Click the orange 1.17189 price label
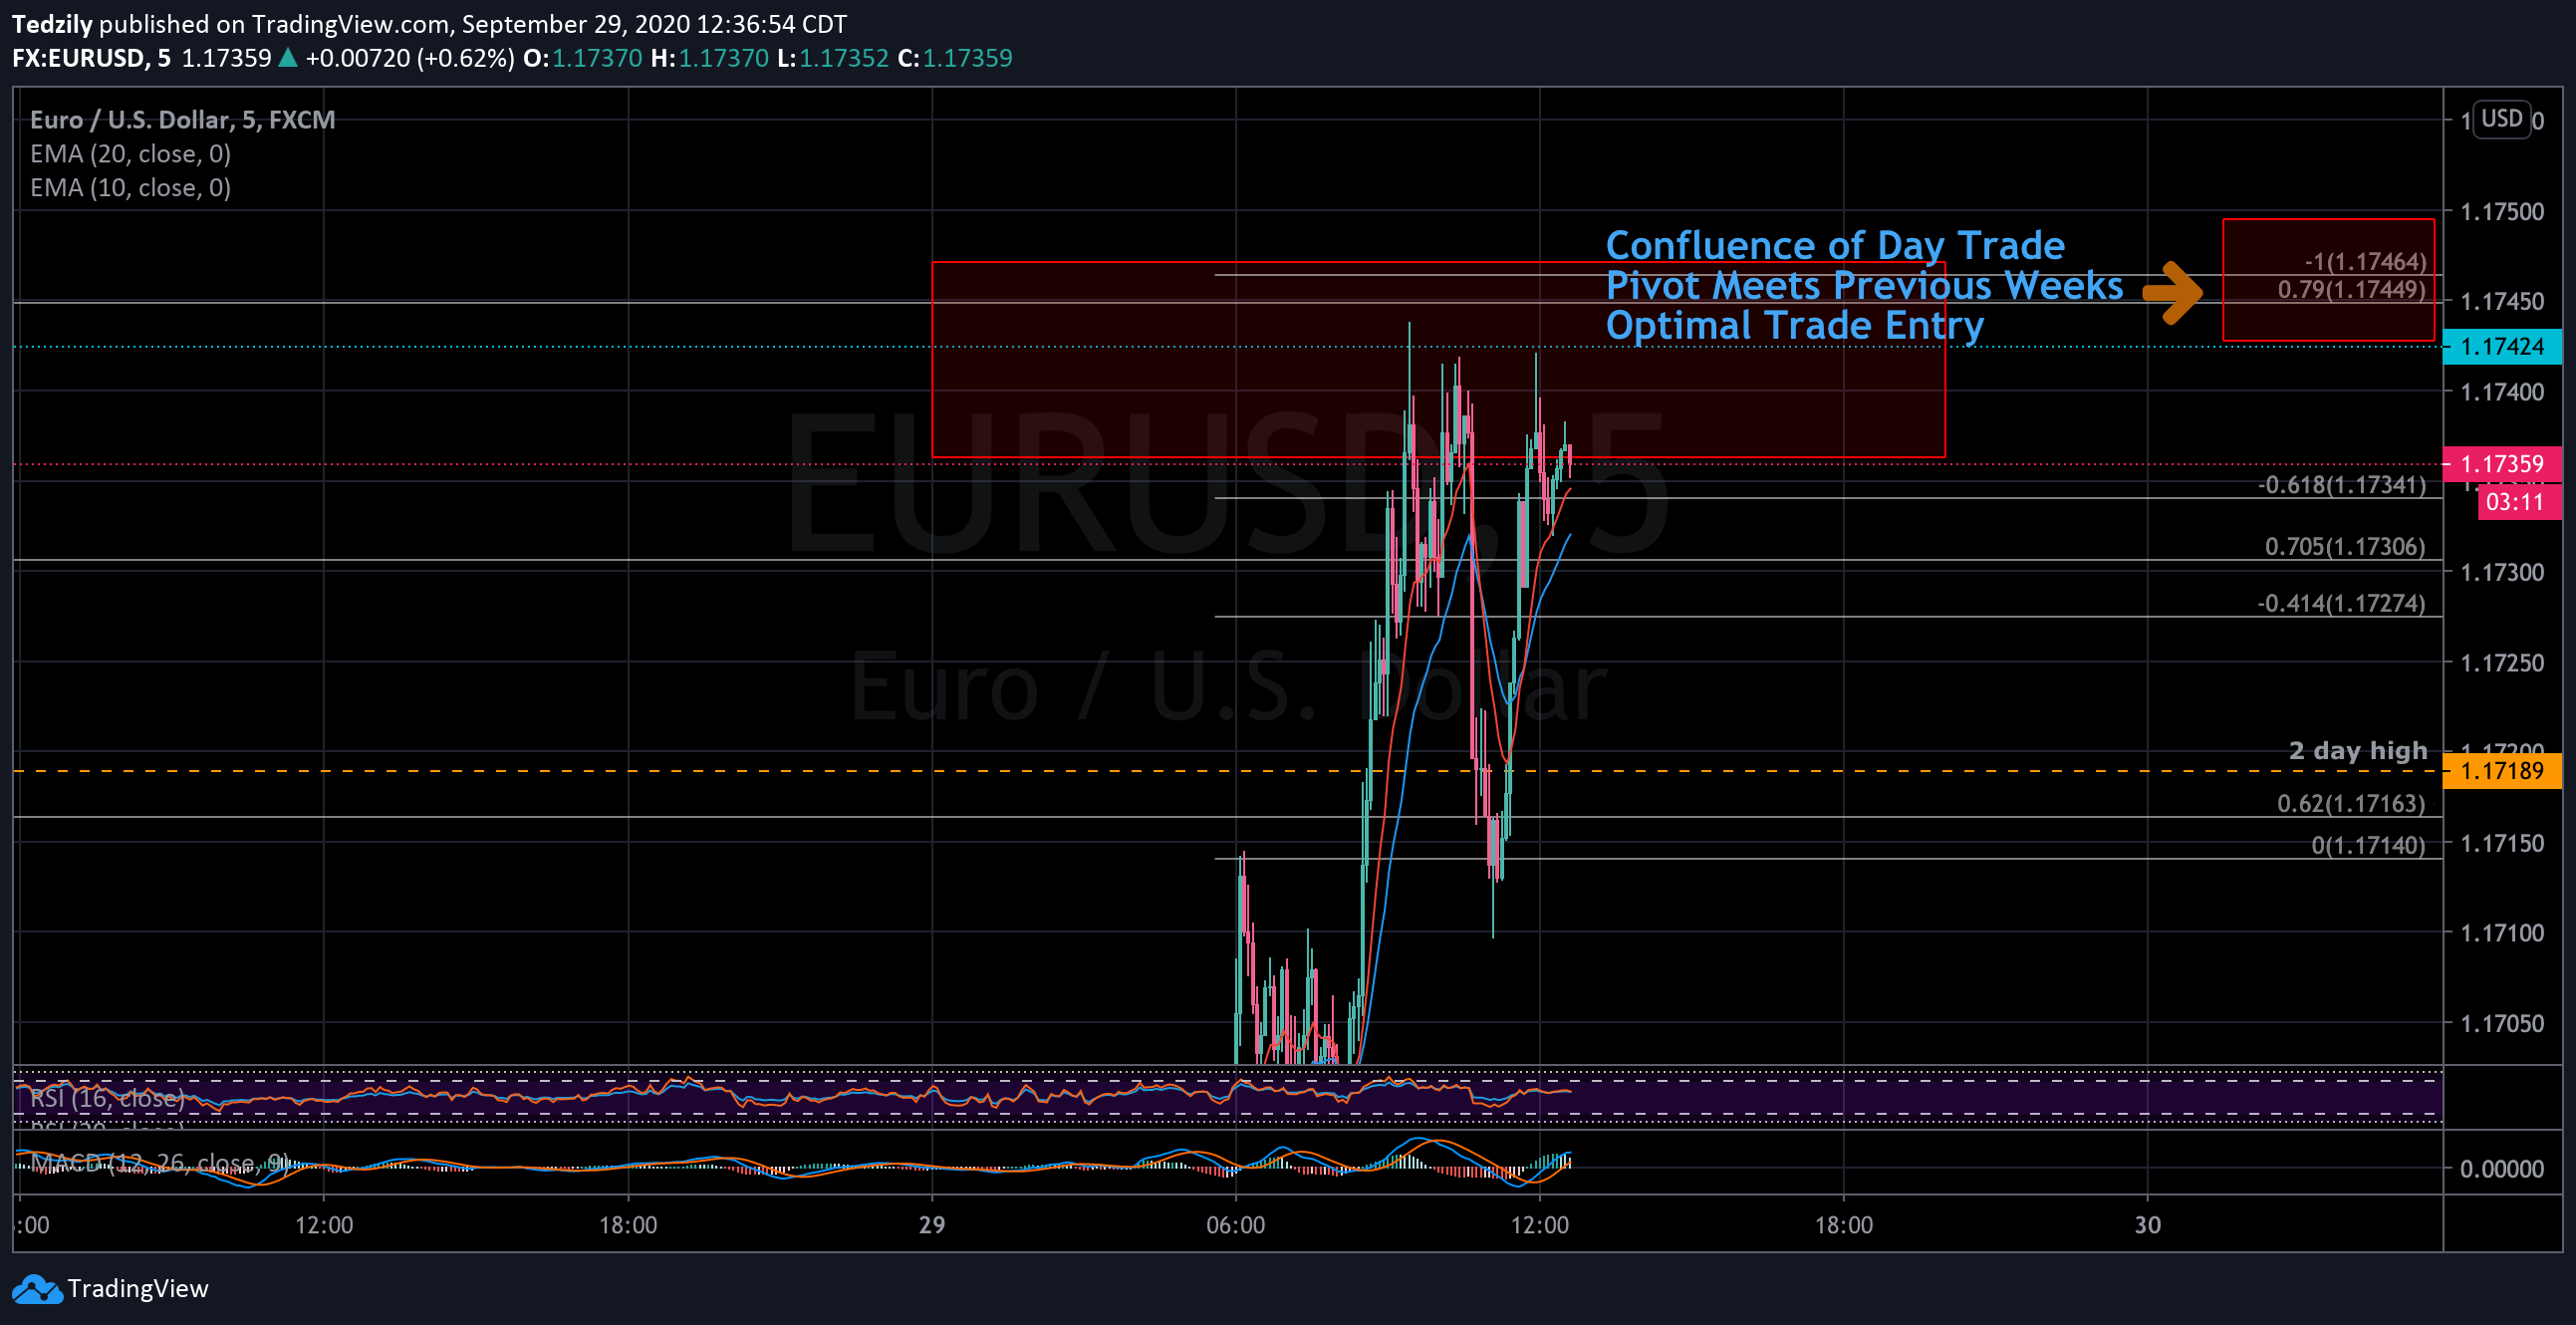 pos(2501,771)
